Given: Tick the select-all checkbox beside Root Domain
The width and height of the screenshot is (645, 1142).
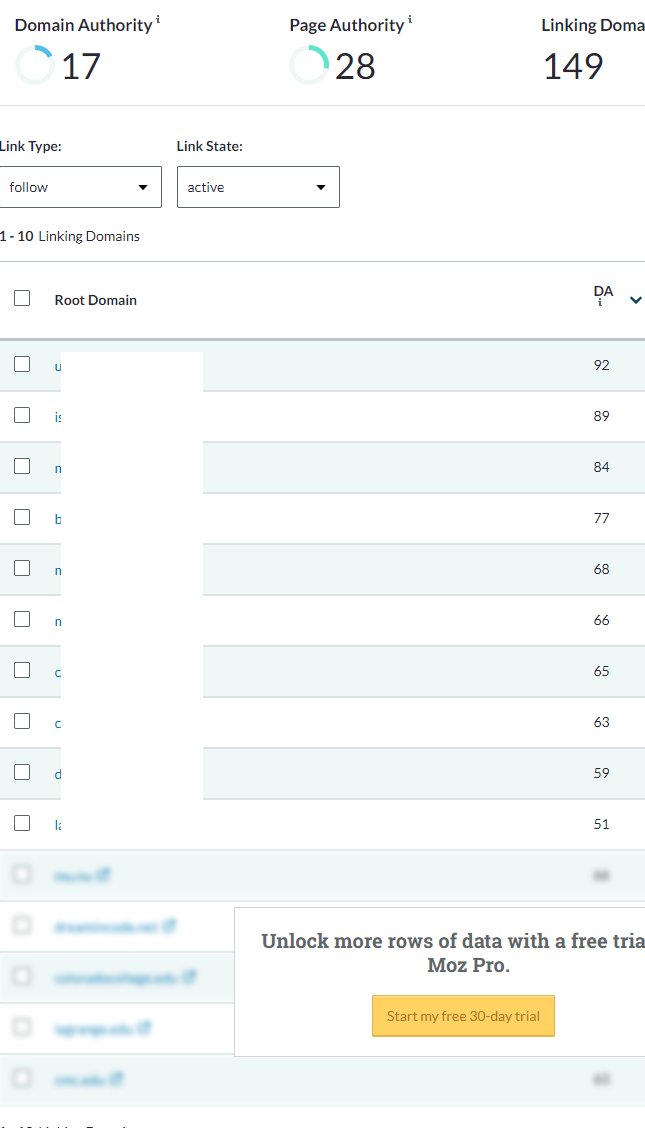Looking at the screenshot, I should tap(23, 298).
